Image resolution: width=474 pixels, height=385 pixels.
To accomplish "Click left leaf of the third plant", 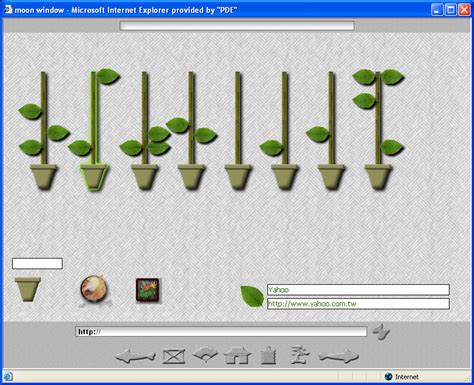I will click(x=131, y=148).
